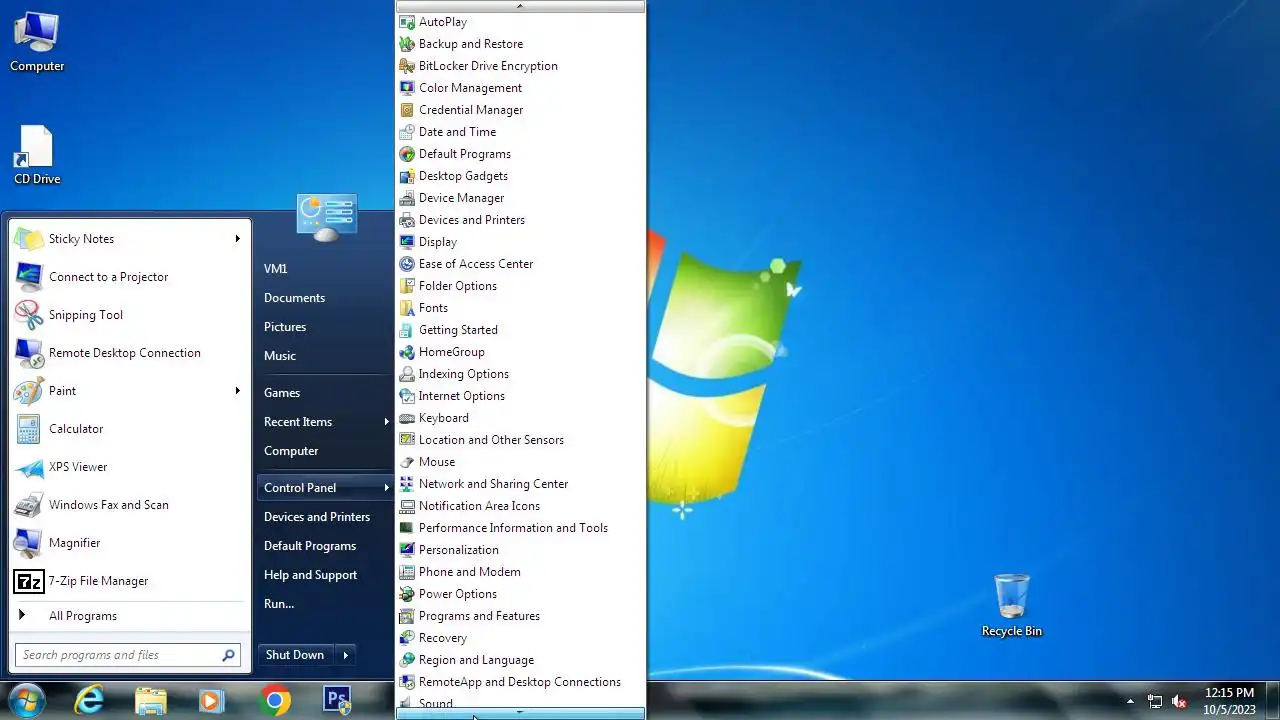The image size is (1280, 720).
Task: Click the HomeGroup icon in the list
Action: click(407, 352)
